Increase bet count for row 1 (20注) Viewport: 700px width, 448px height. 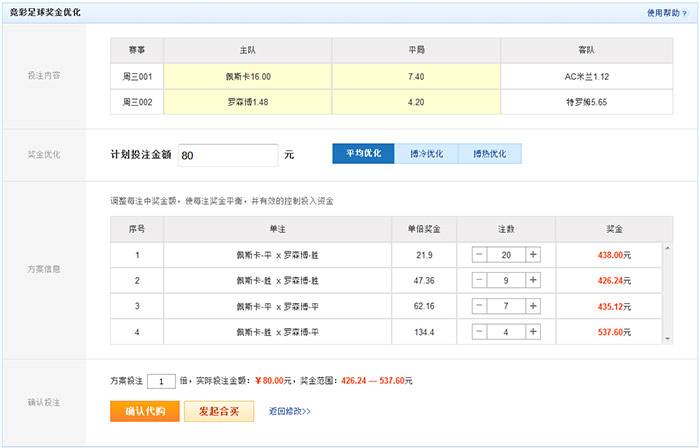pos(532,255)
